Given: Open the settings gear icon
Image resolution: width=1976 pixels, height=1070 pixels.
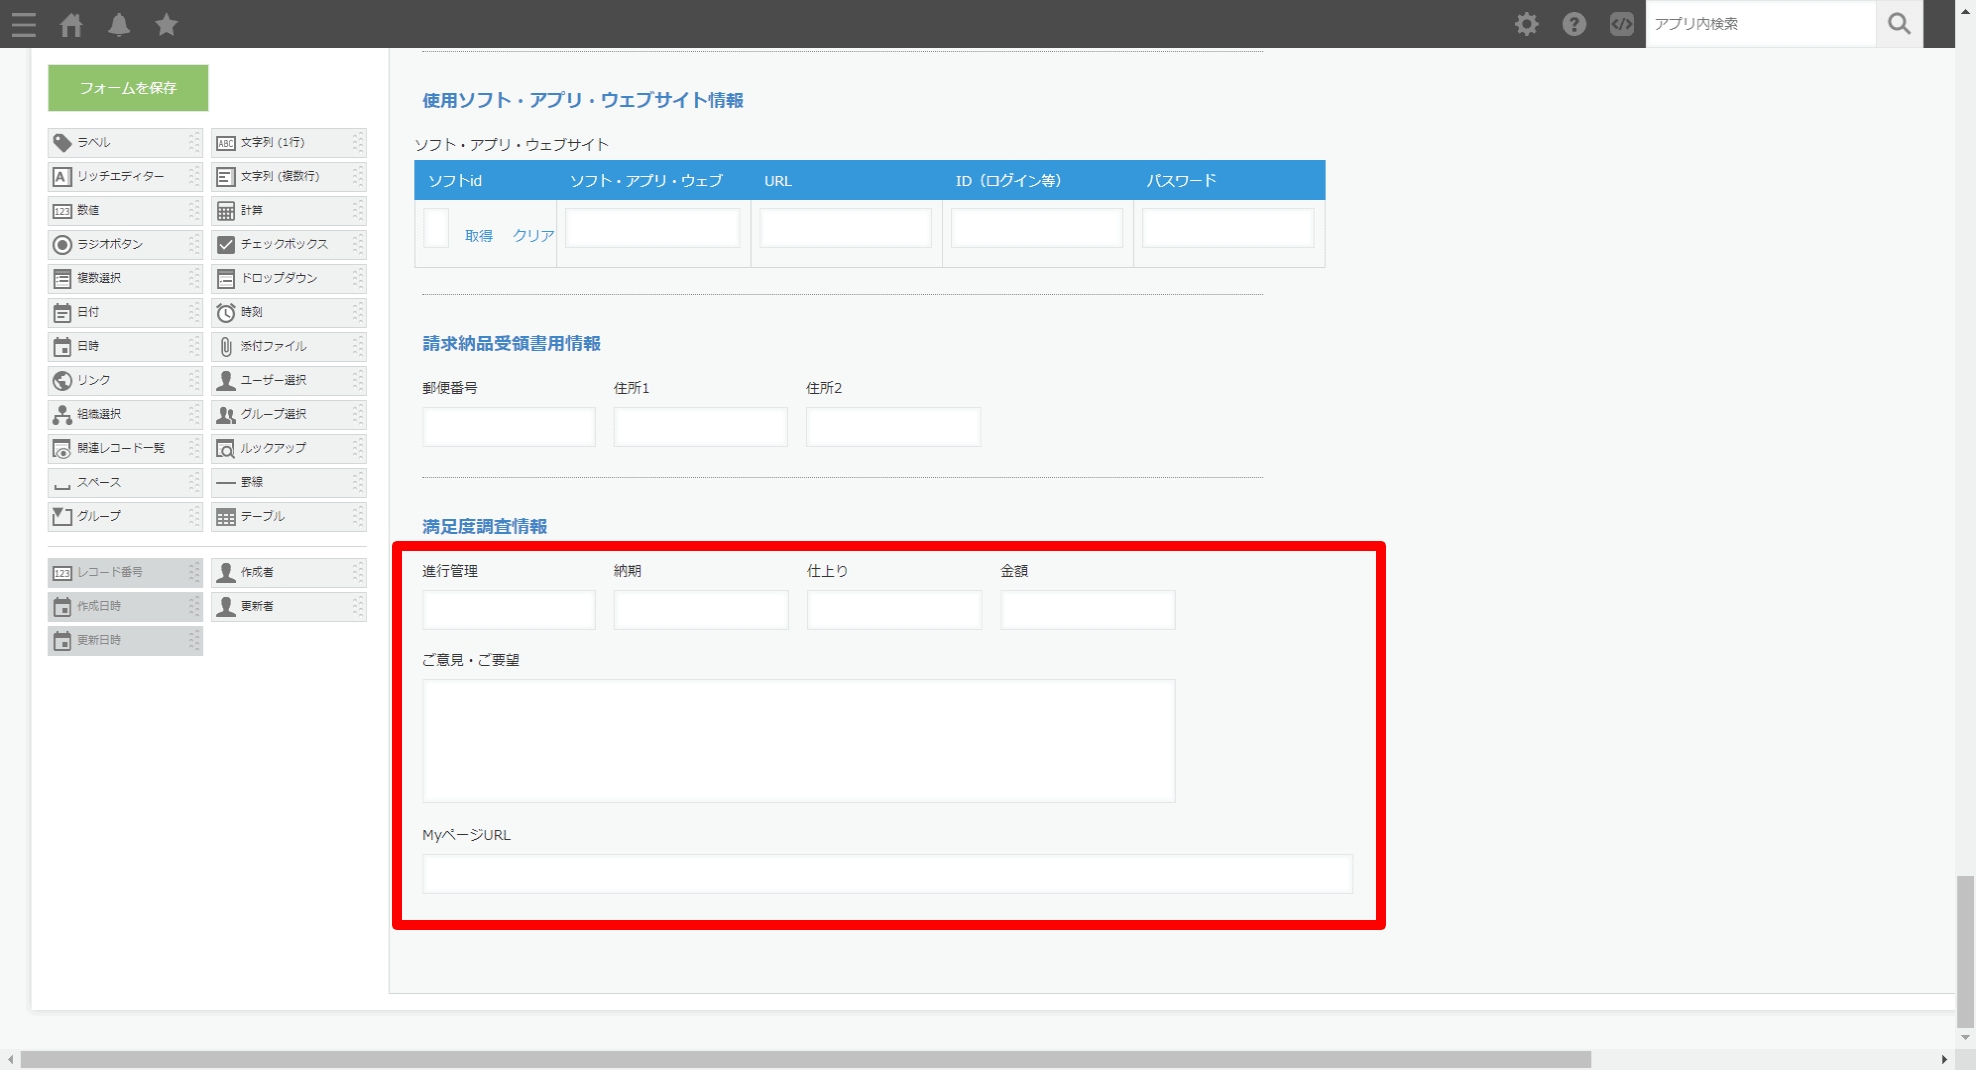Looking at the screenshot, I should point(1526,24).
